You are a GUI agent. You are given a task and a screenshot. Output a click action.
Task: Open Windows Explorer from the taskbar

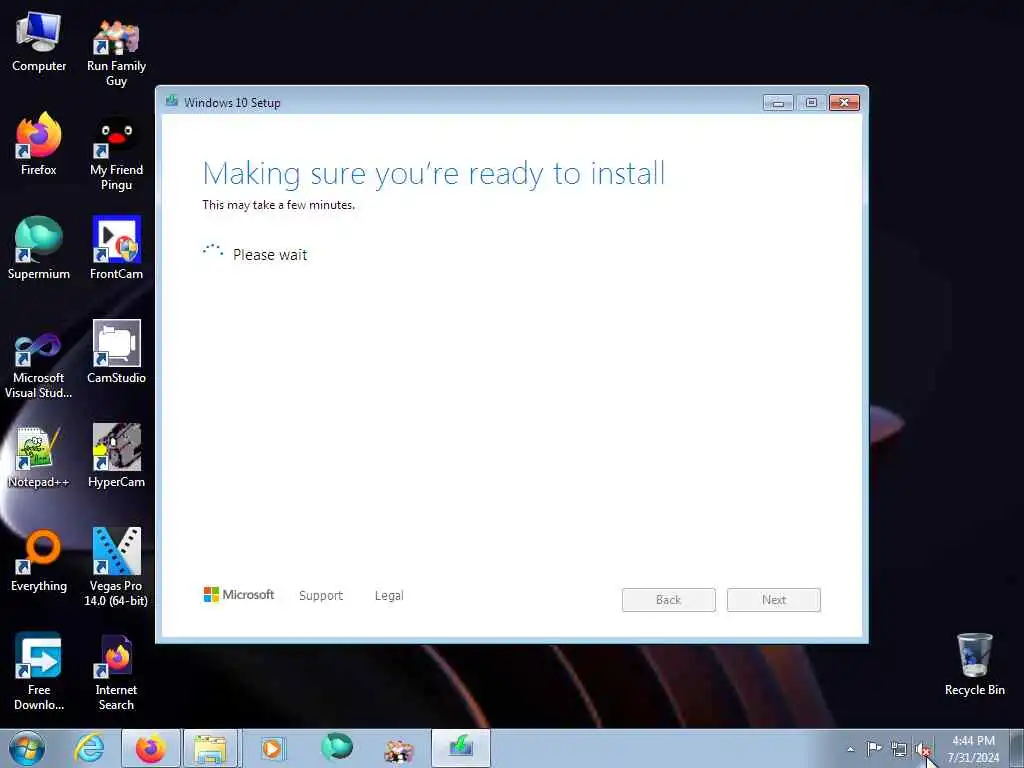211,748
